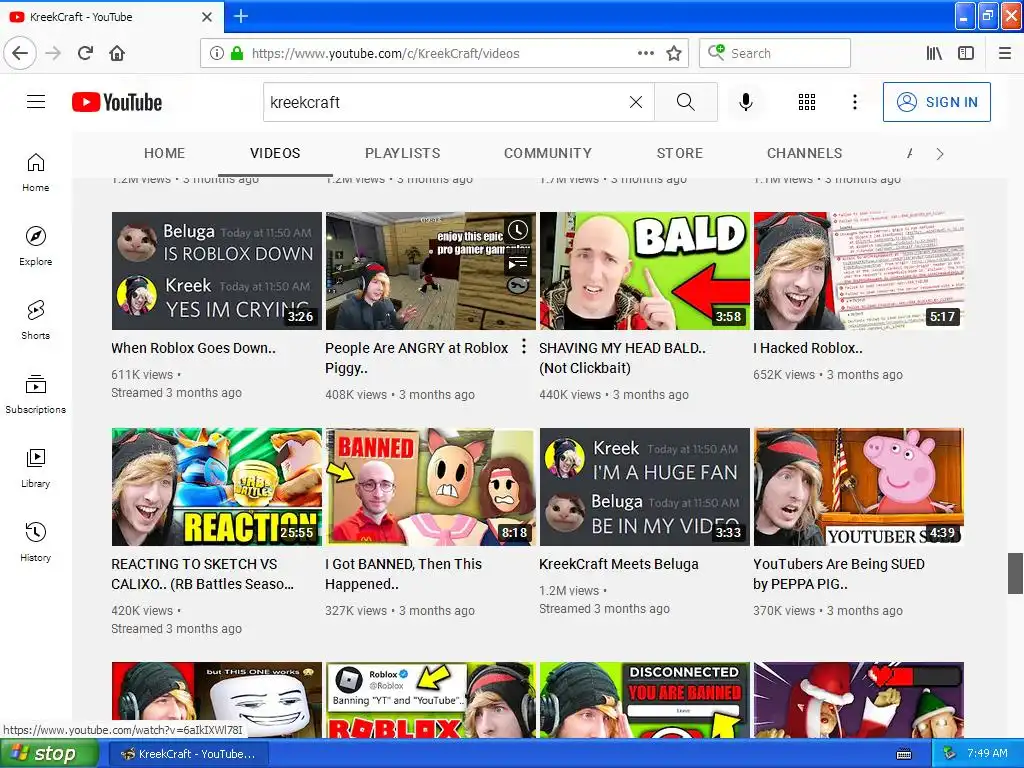Open a new browser tab with plus
The height and width of the screenshot is (768, 1024).
click(x=241, y=16)
